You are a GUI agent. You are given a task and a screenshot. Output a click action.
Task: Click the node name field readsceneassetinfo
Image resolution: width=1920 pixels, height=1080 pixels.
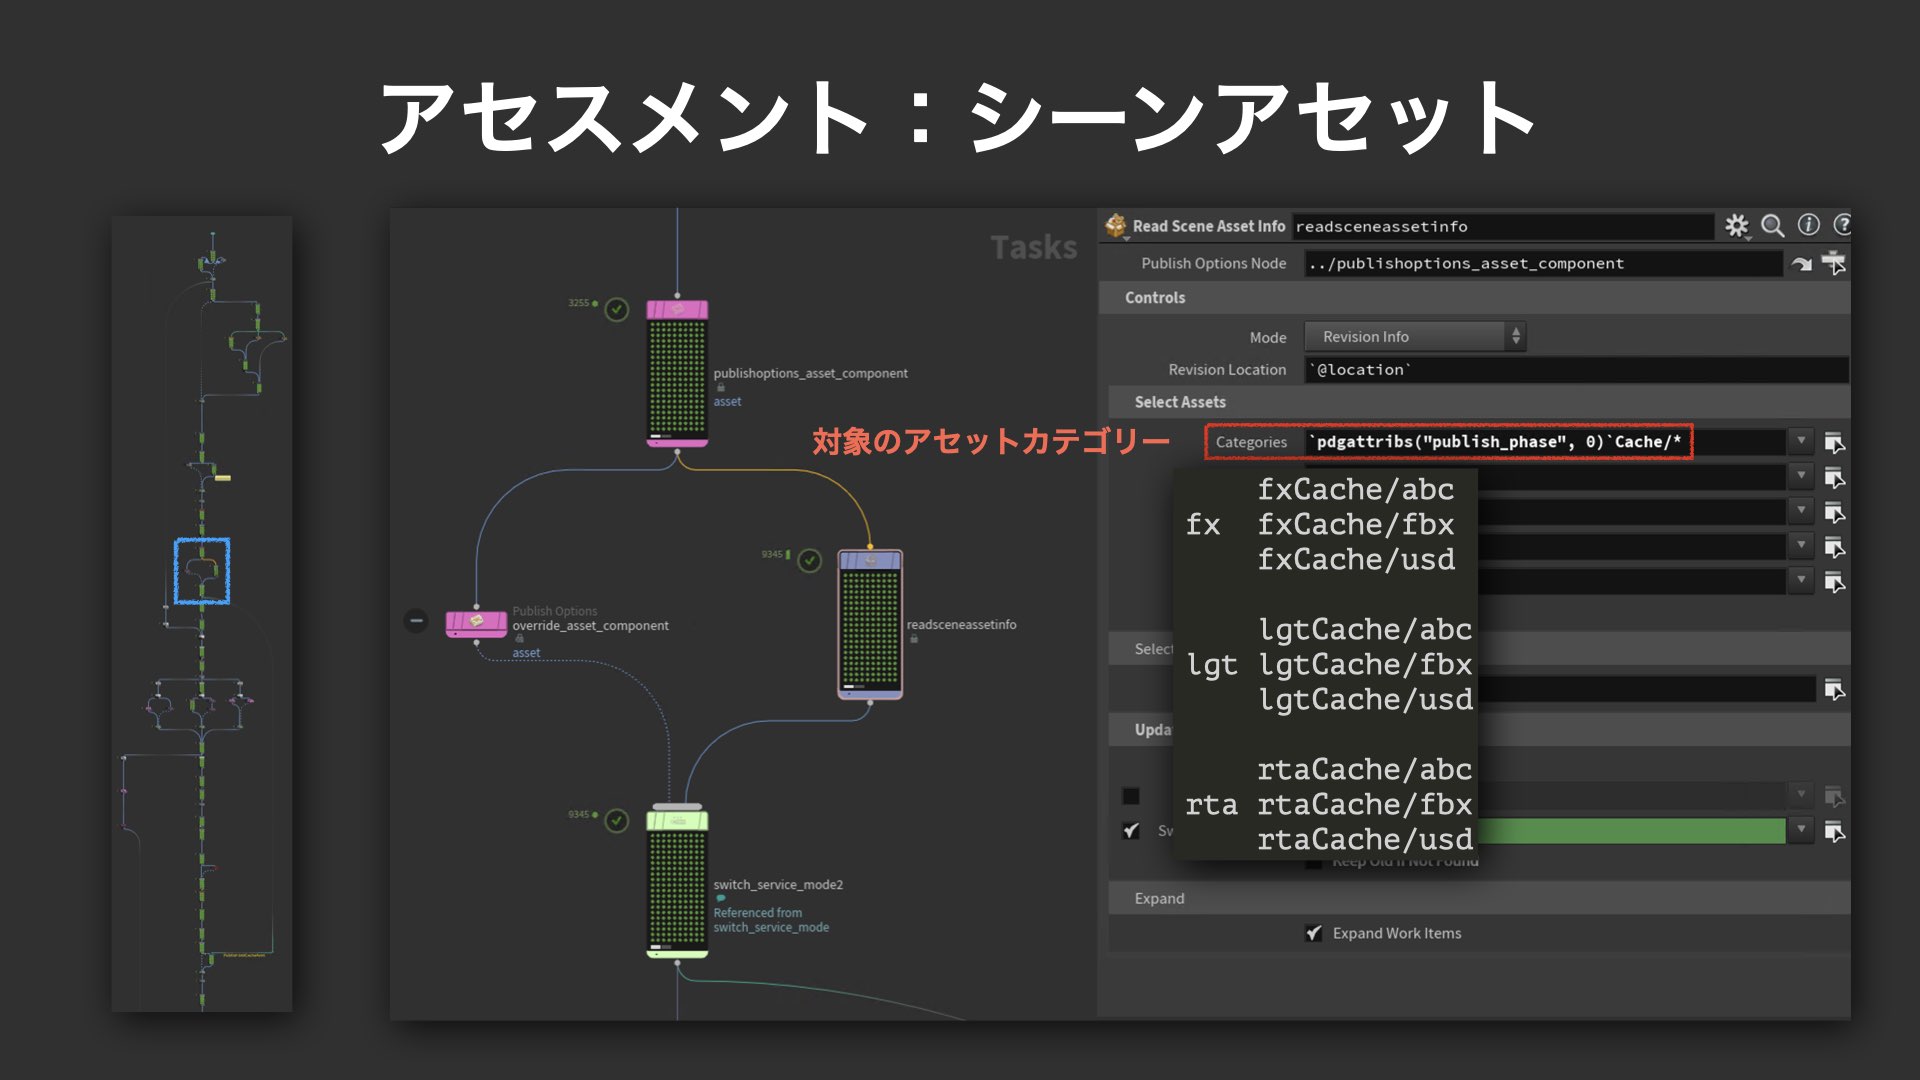tap(1502, 227)
